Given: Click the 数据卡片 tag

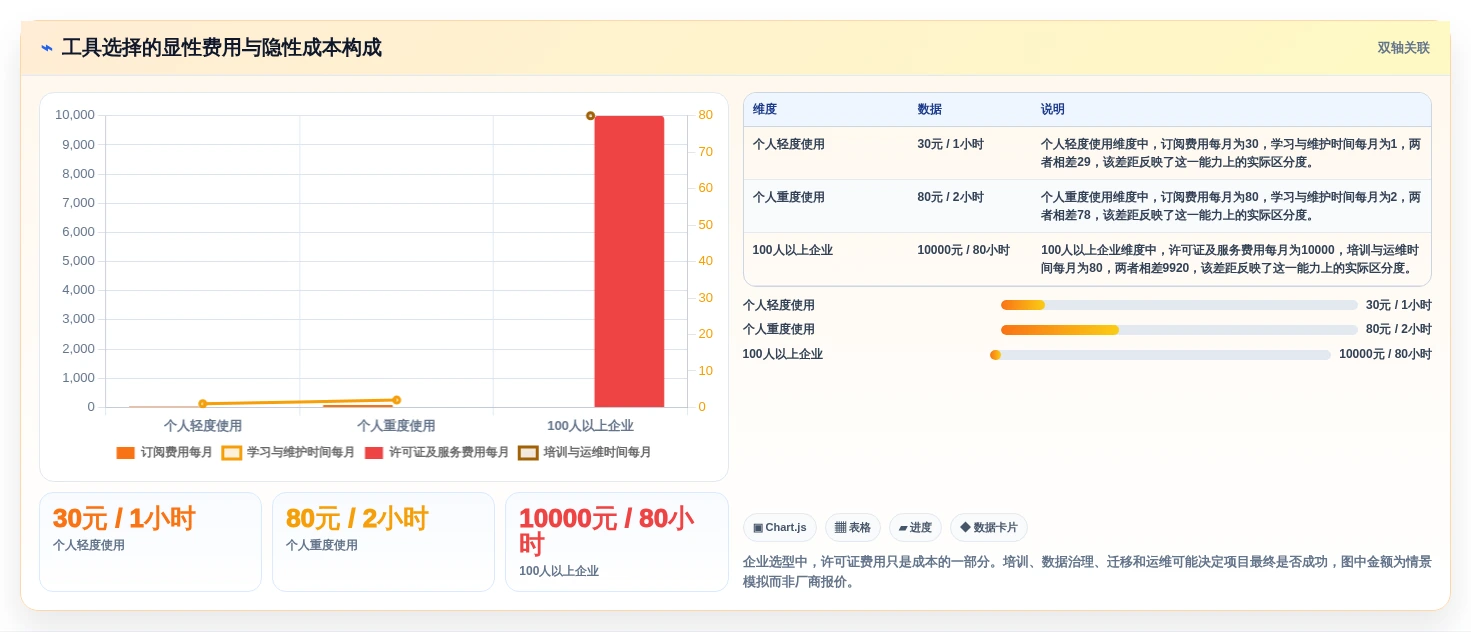Looking at the screenshot, I should click(x=989, y=527).
